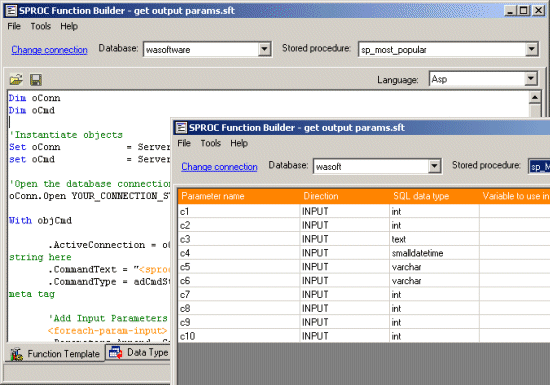Click the INPUT direction cell of c1

(345, 211)
